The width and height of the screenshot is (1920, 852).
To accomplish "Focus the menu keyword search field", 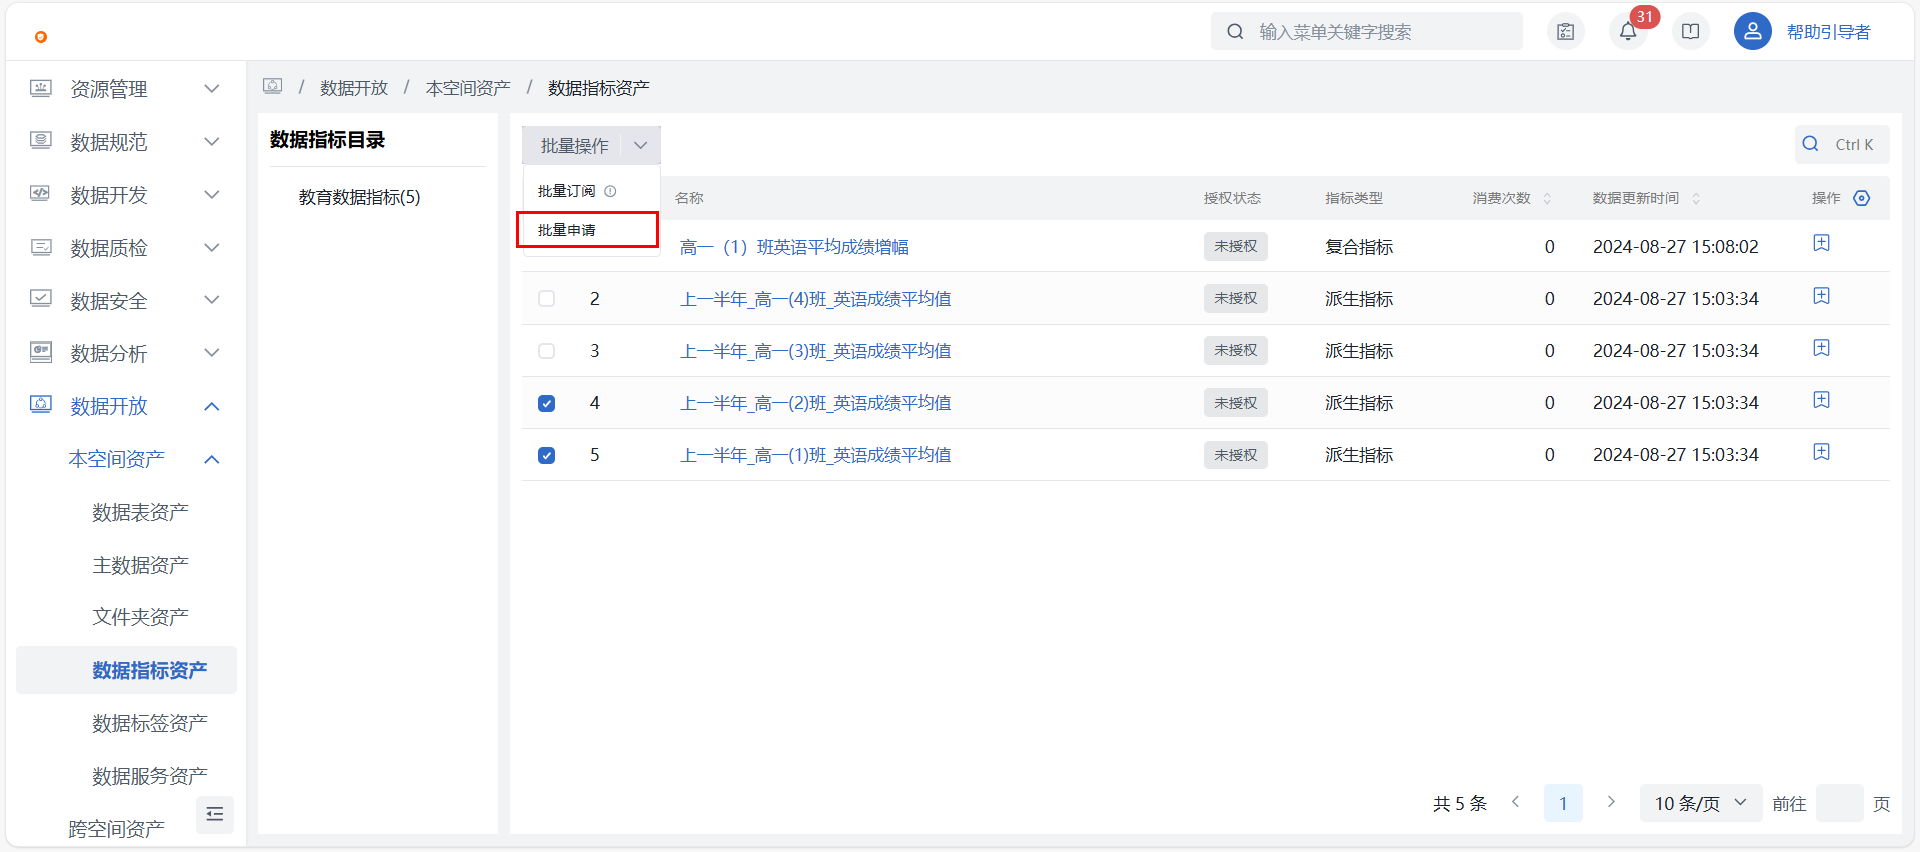I will 1366,32.
